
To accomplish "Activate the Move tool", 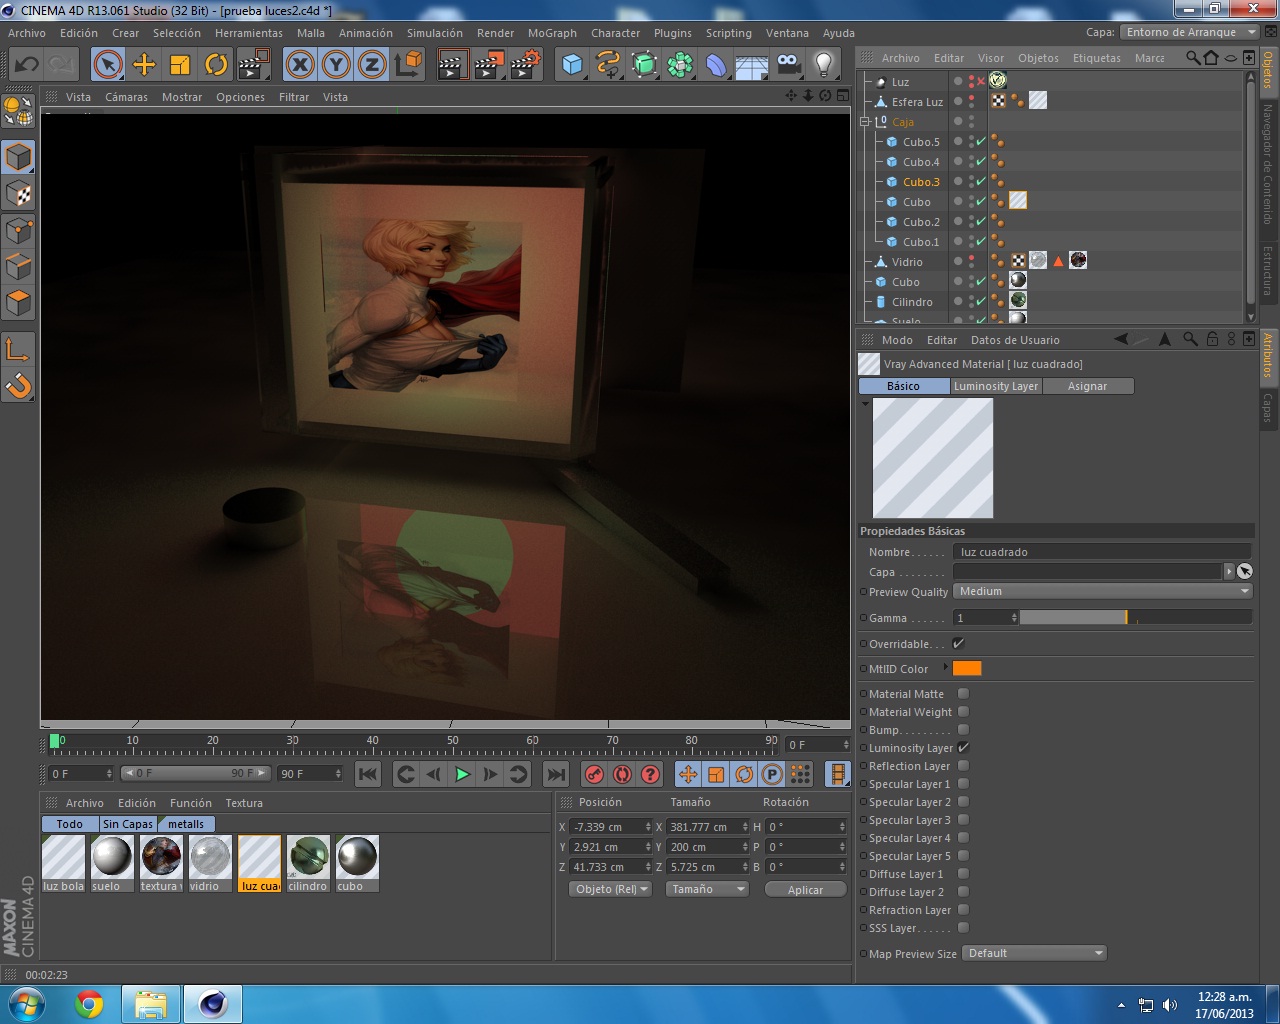I will [144, 65].
